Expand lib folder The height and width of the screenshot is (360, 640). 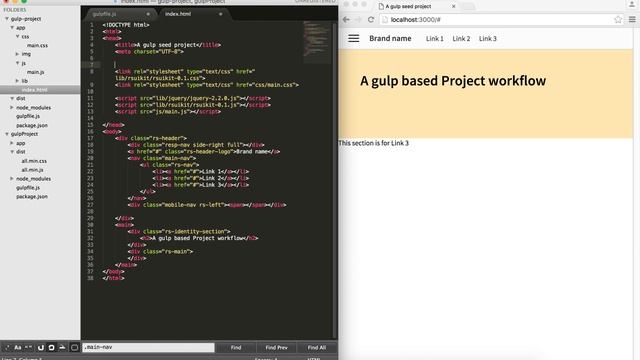pos(17,81)
